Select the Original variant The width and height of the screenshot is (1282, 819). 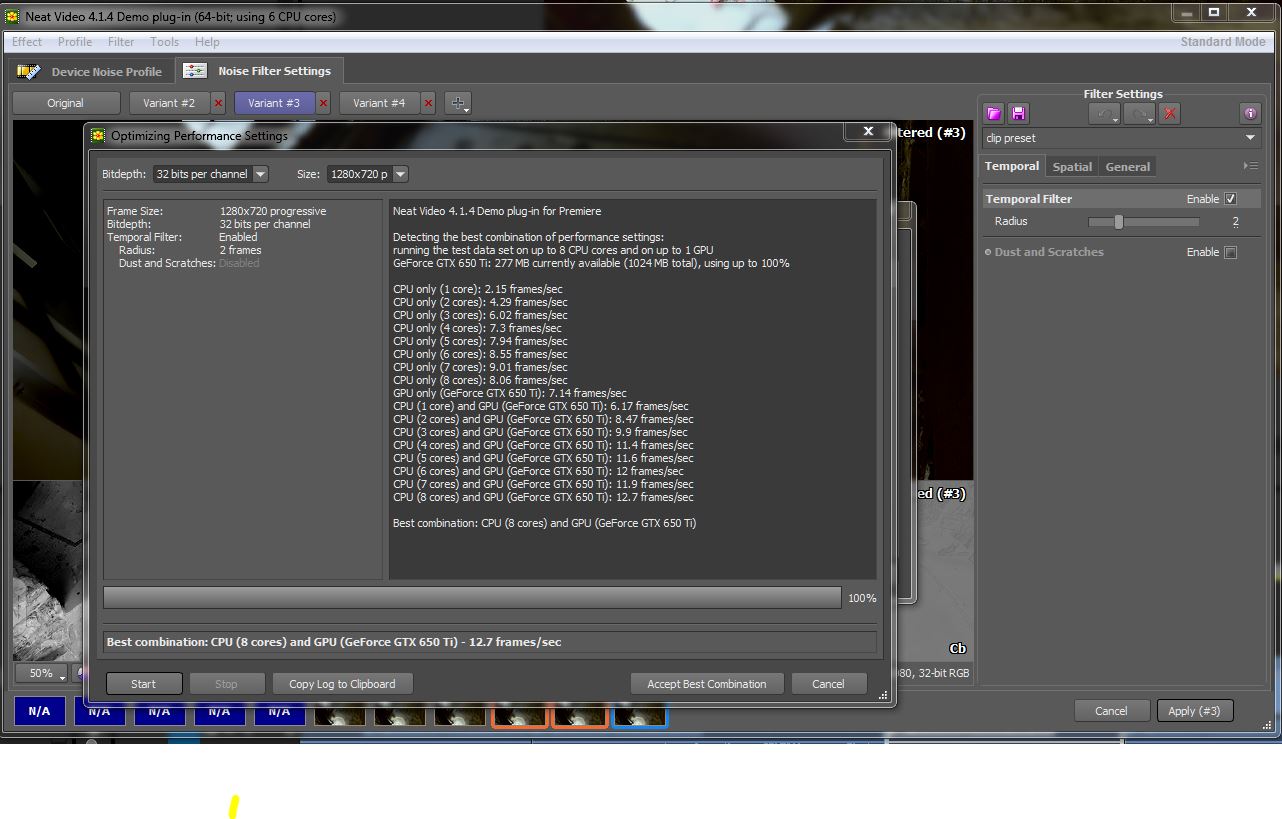point(66,103)
